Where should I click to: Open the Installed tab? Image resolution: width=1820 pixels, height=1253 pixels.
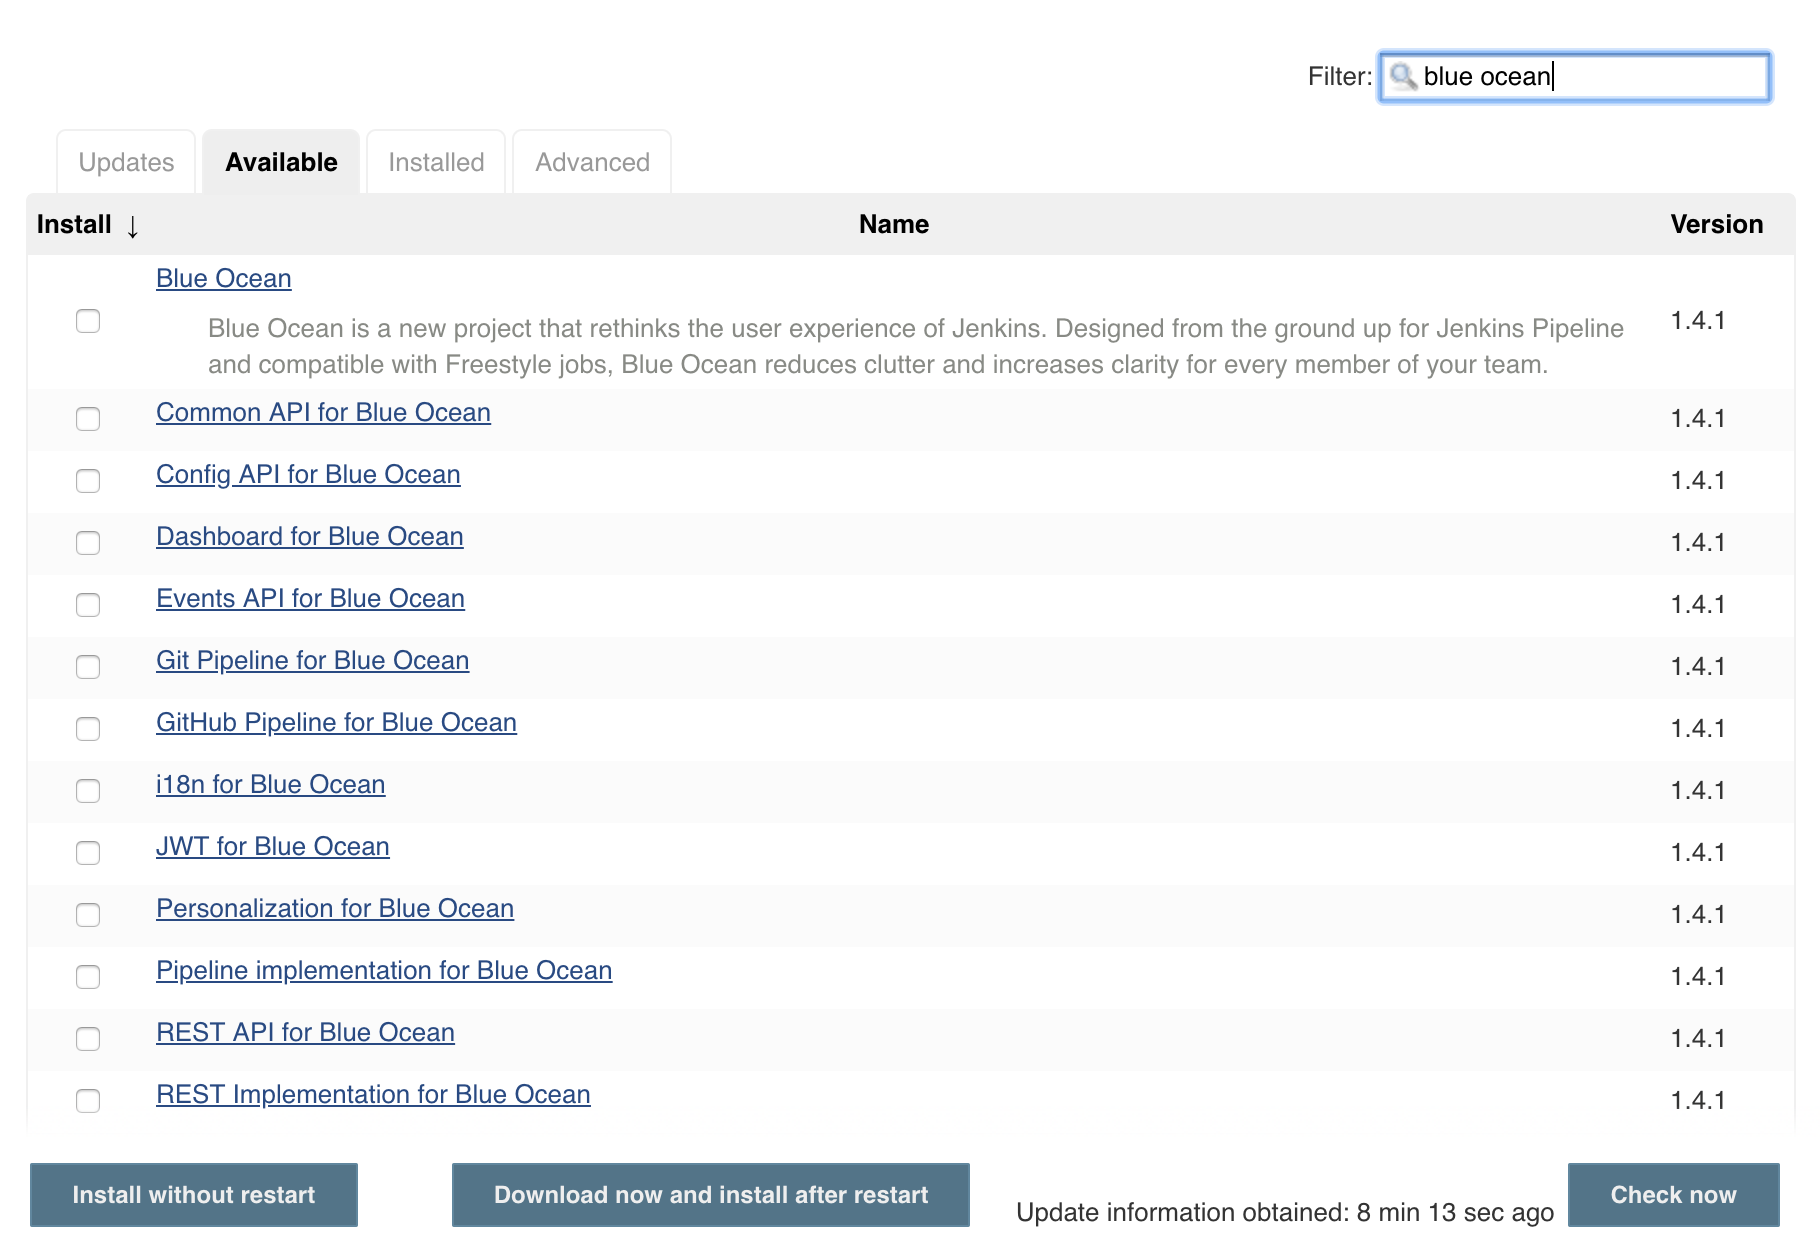[x=436, y=162]
